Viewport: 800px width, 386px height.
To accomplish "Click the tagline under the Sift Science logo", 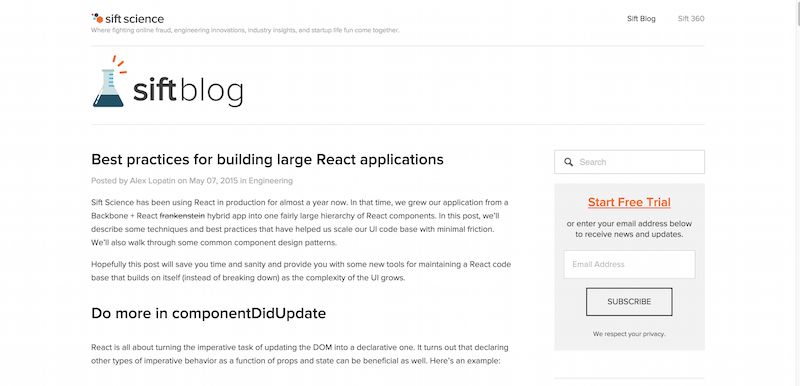I will click(x=245, y=31).
